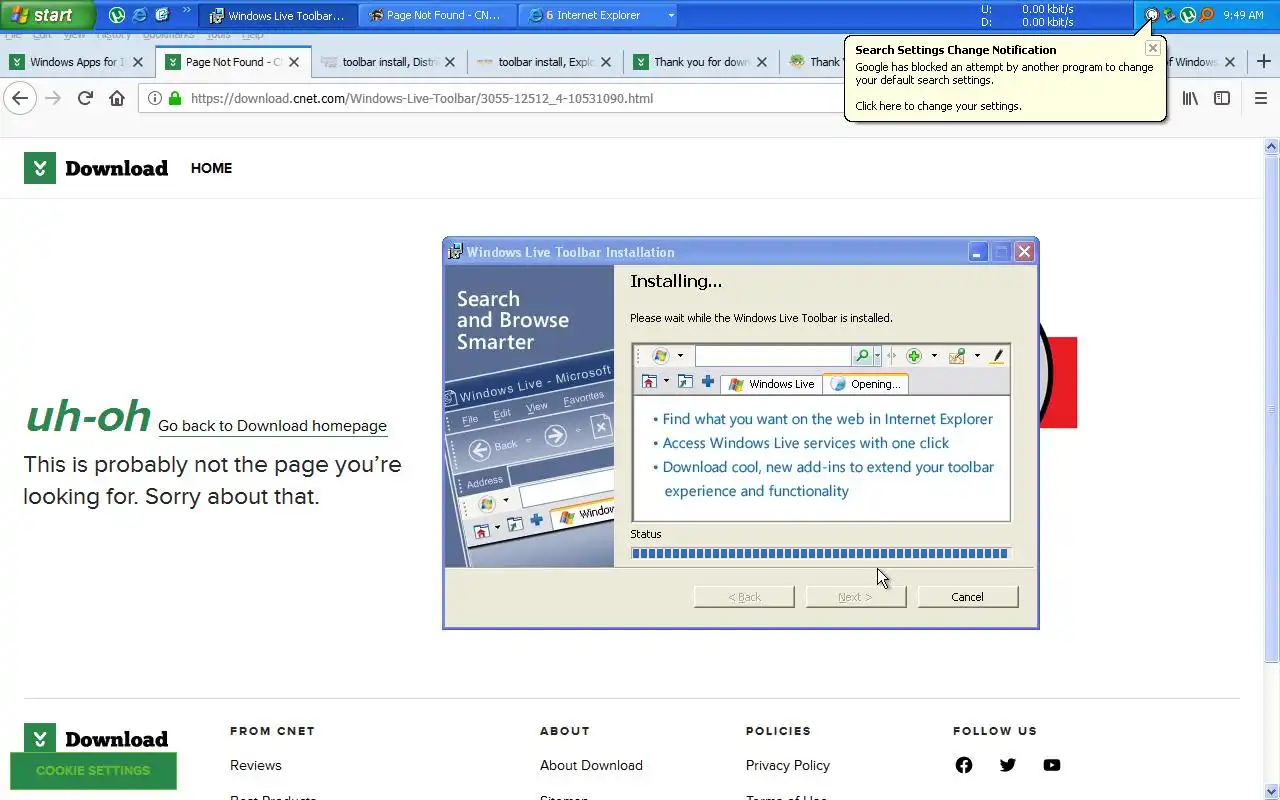This screenshot has width=1280, height=800.
Task: Close the Windows Live Toolbar Installation window
Action: pos(1024,252)
